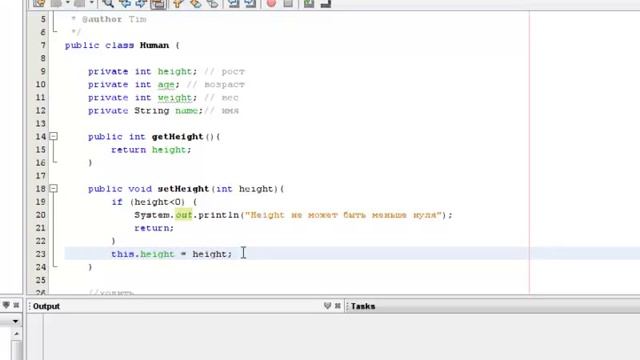This screenshot has width=640, height=360.
Task: Click the left panel scrollbar up arrow
Action: tap(16, 334)
